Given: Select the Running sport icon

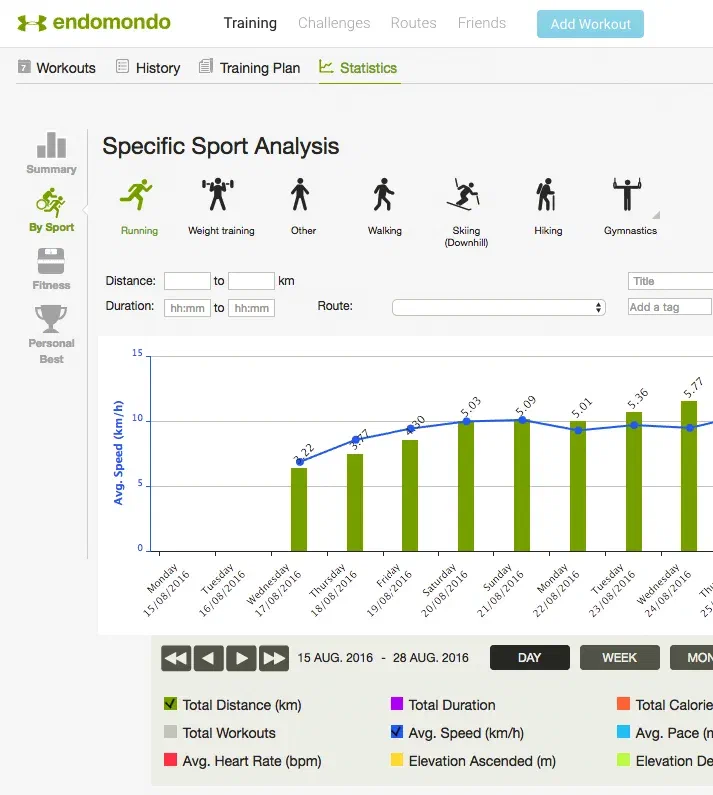Looking at the screenshot, I should pos(137,196).
